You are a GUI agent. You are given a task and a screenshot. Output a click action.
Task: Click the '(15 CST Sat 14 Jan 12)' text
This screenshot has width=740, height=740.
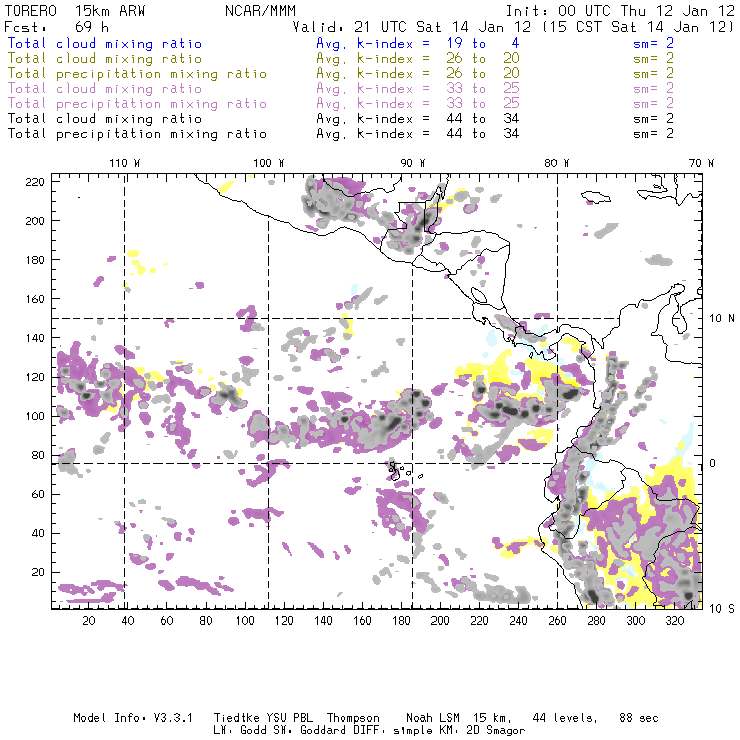(638, 27)
